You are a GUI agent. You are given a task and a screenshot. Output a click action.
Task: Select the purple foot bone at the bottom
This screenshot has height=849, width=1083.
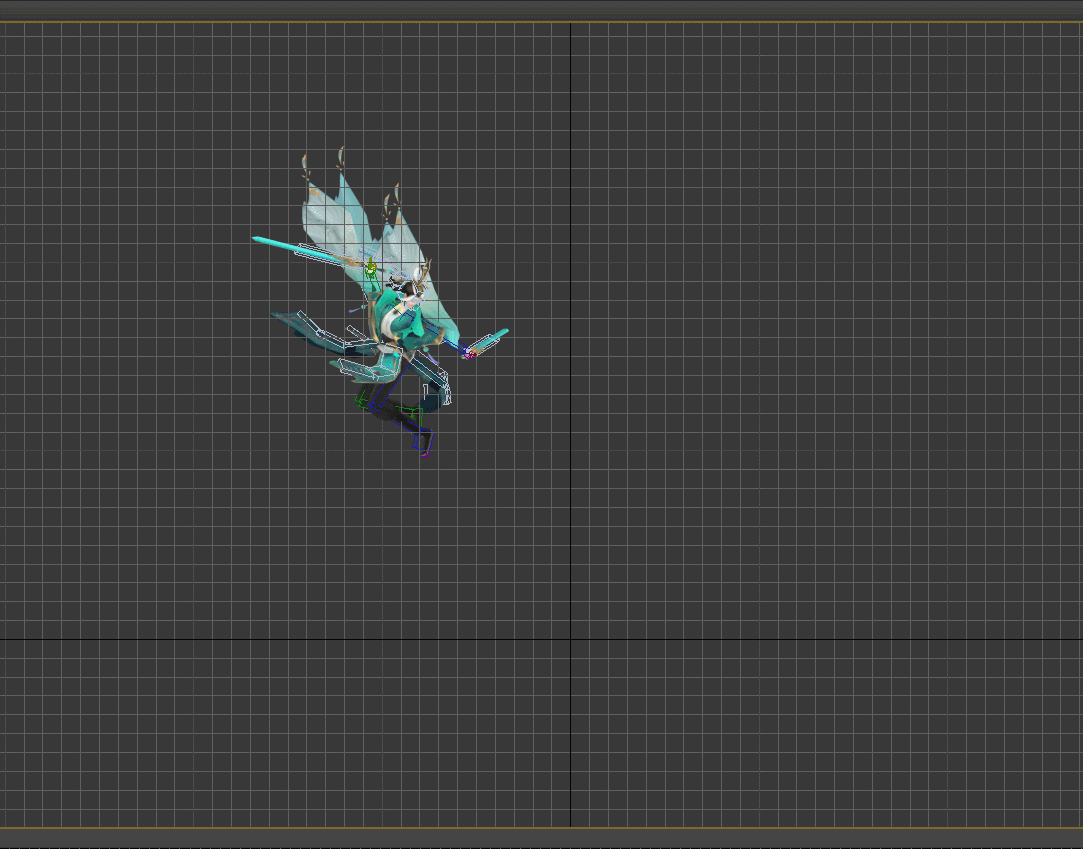(x=425, y=454)
